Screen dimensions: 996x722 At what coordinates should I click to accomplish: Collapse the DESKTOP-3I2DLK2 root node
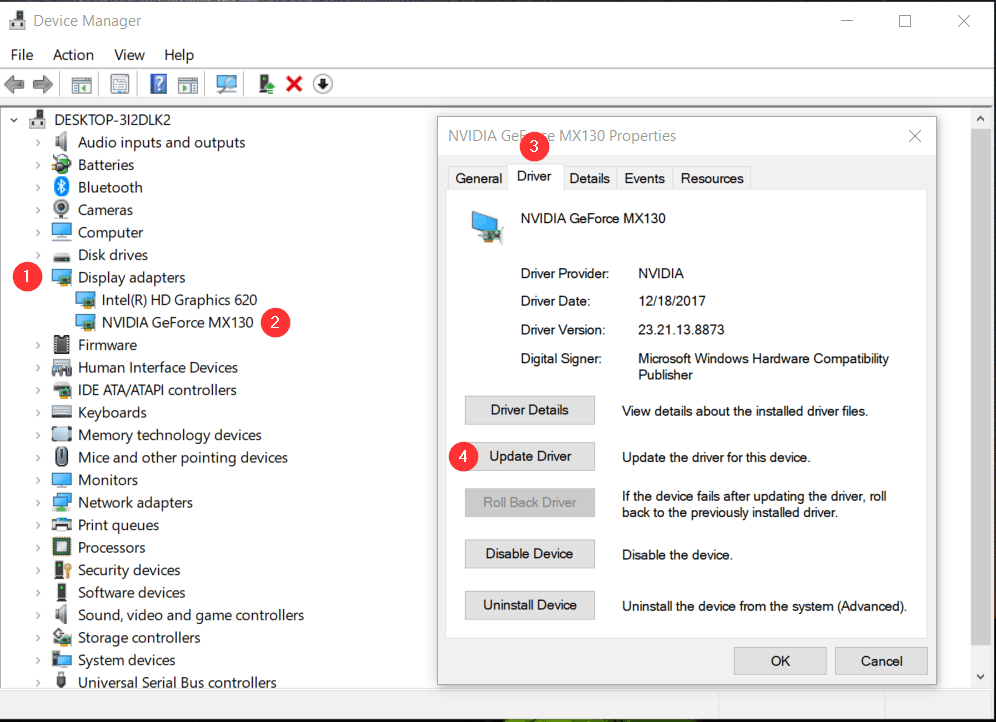click(14, 119)
